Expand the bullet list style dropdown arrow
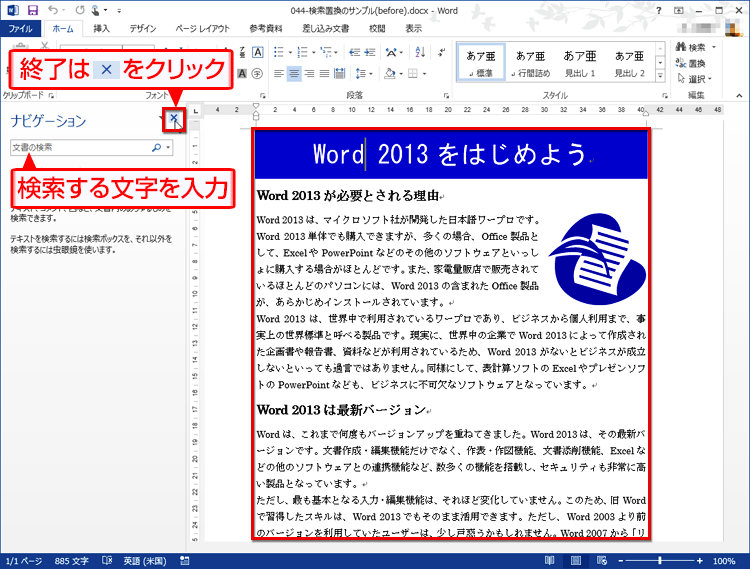This screenshot has width=750, height=569. pos(290,52)
